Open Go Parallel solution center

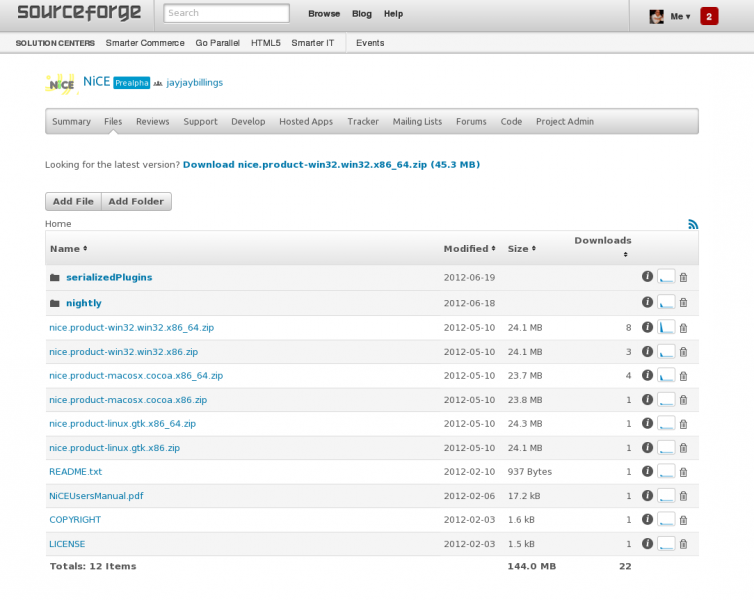(217, 43)
